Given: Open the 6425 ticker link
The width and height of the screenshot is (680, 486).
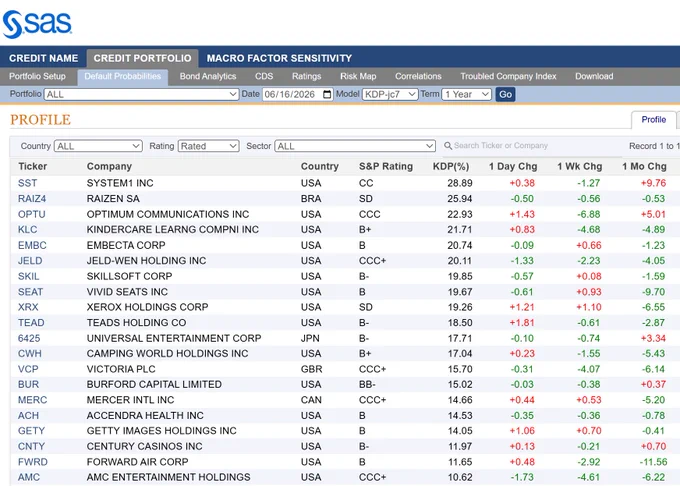Looking at the screenshot, I should tap(29, 338).
